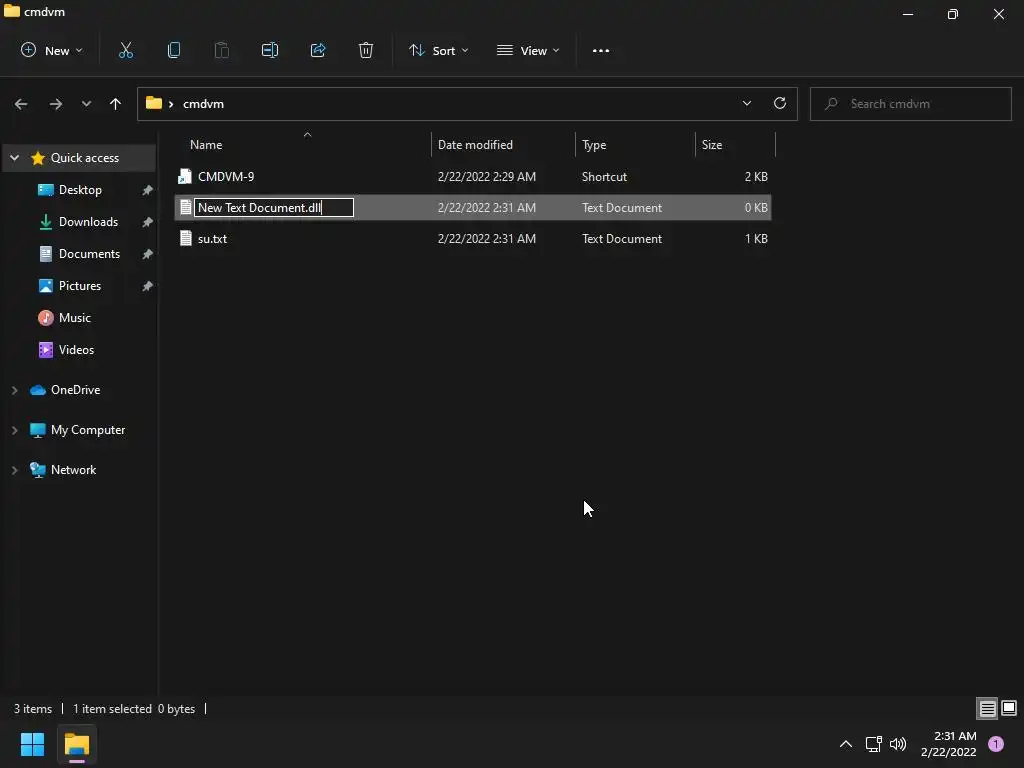Select Network in the sidebar
Image resolution: width=1024 pixels, height=768 pixels.
click(73, 470)
